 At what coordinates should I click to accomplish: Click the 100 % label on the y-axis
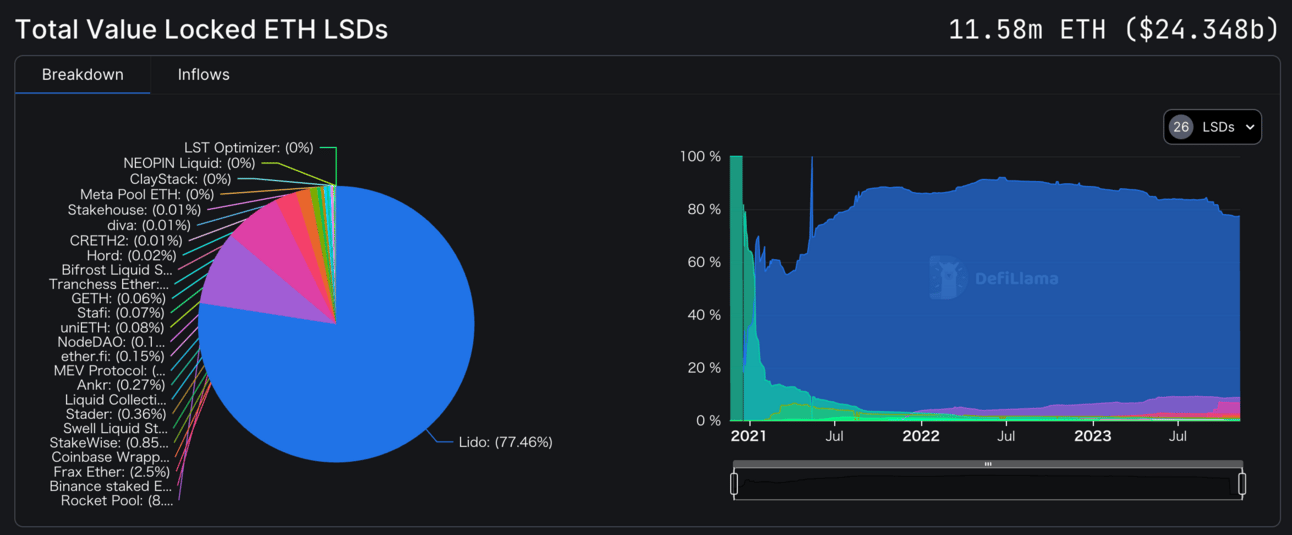(x=700, y=157)
